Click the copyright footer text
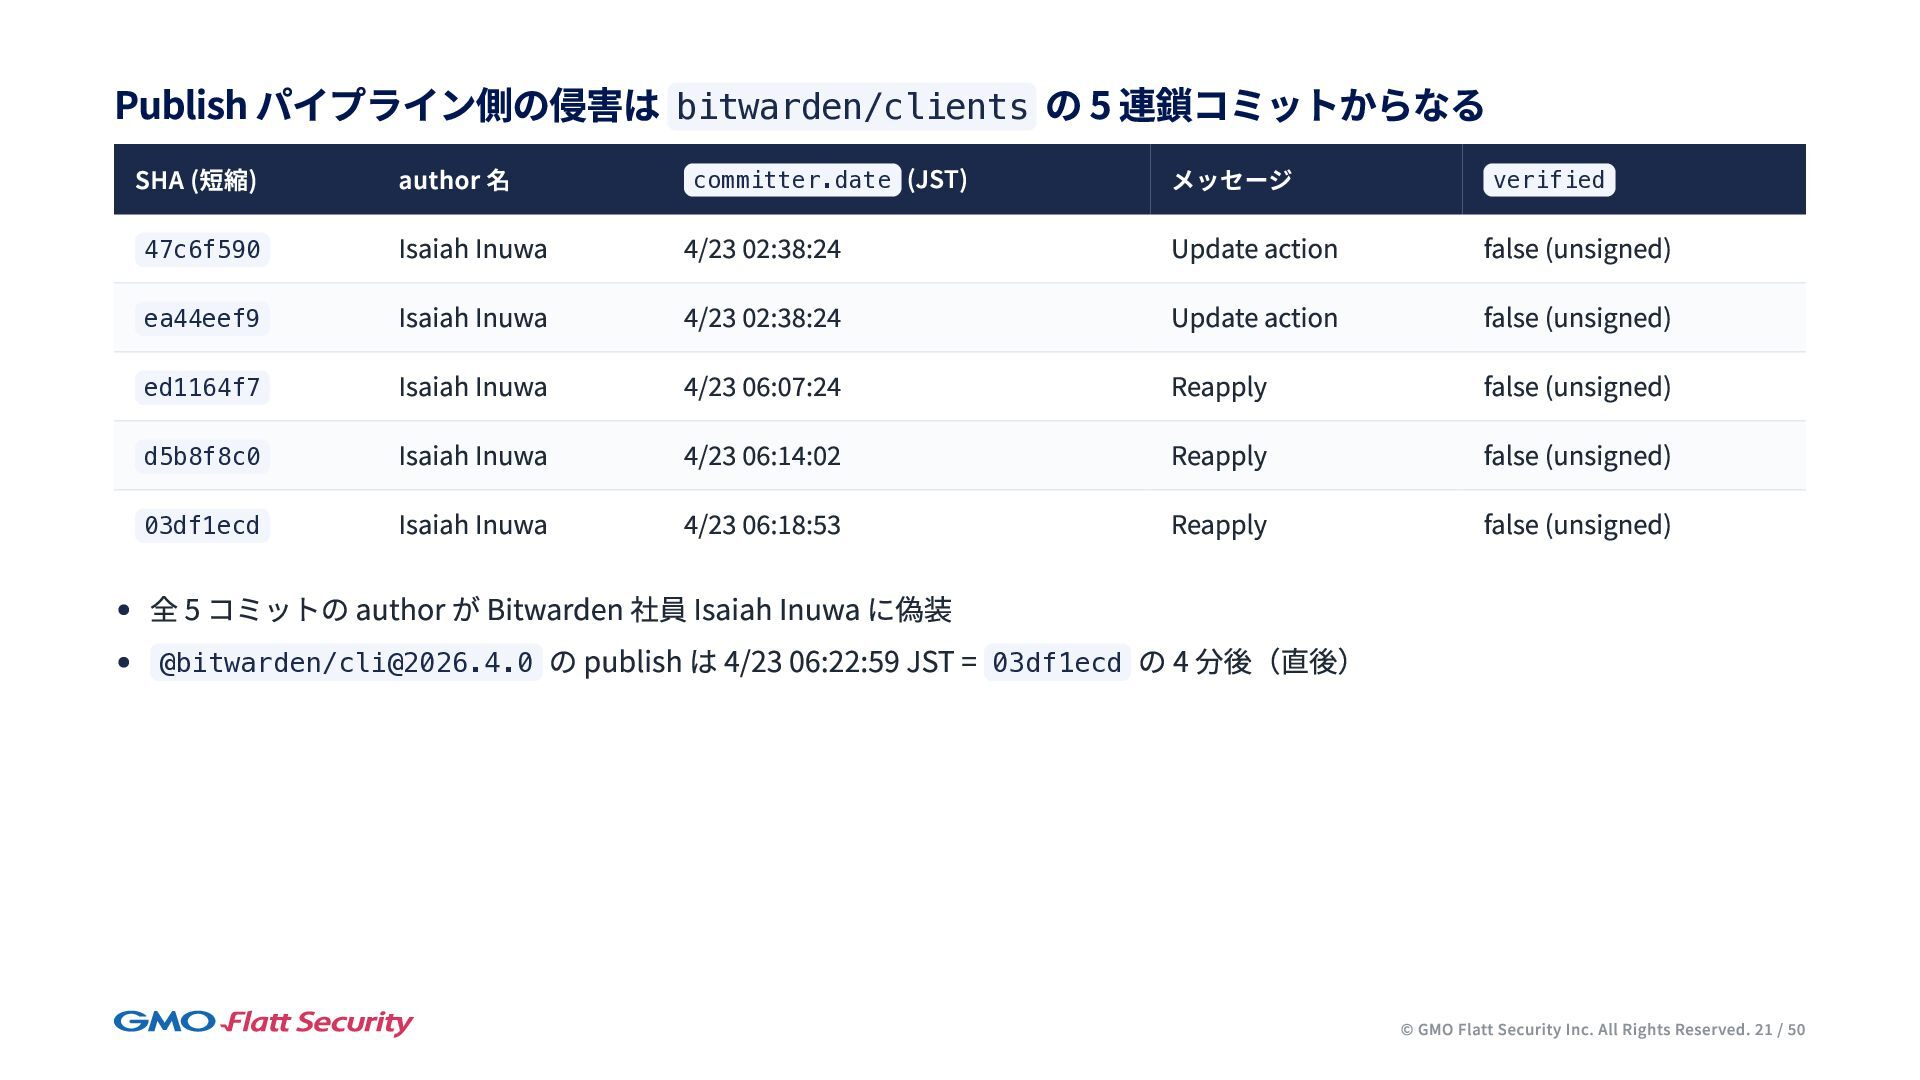 tap(1574, 1029)
